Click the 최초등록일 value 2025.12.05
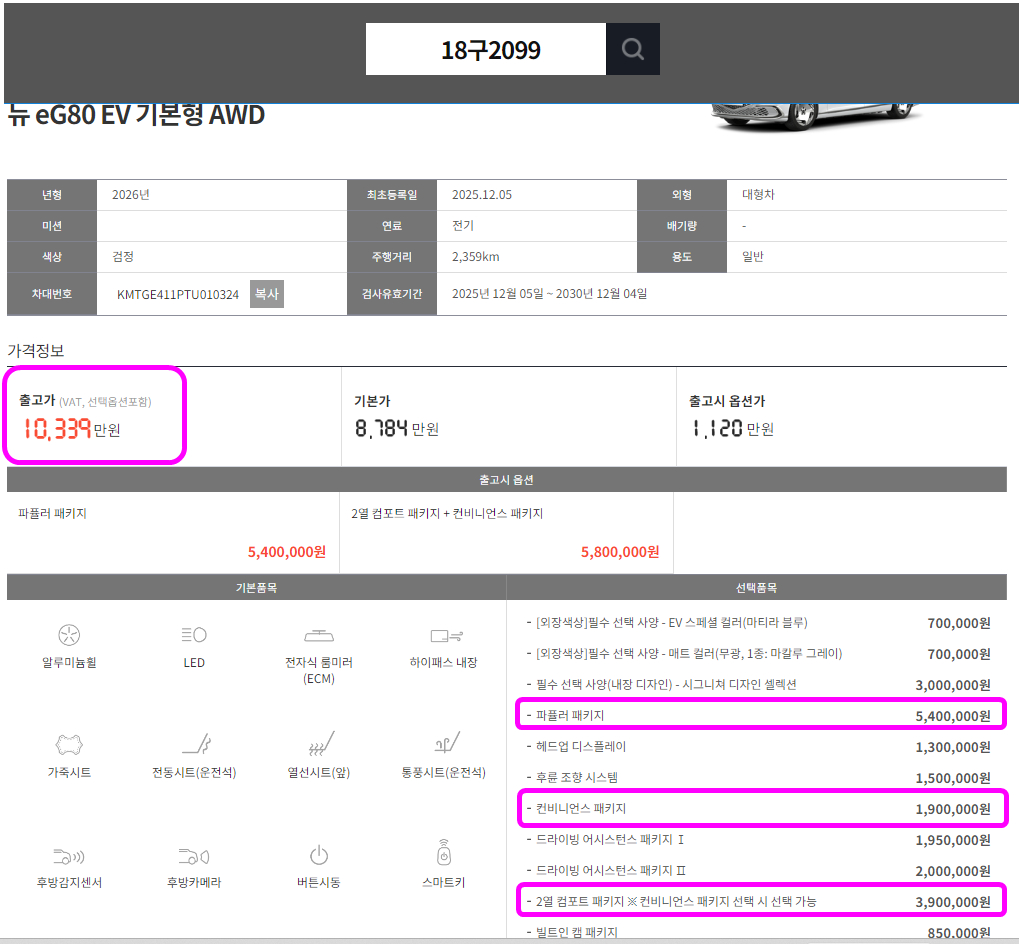This screenshot has width=1019, height=944. 482,195
